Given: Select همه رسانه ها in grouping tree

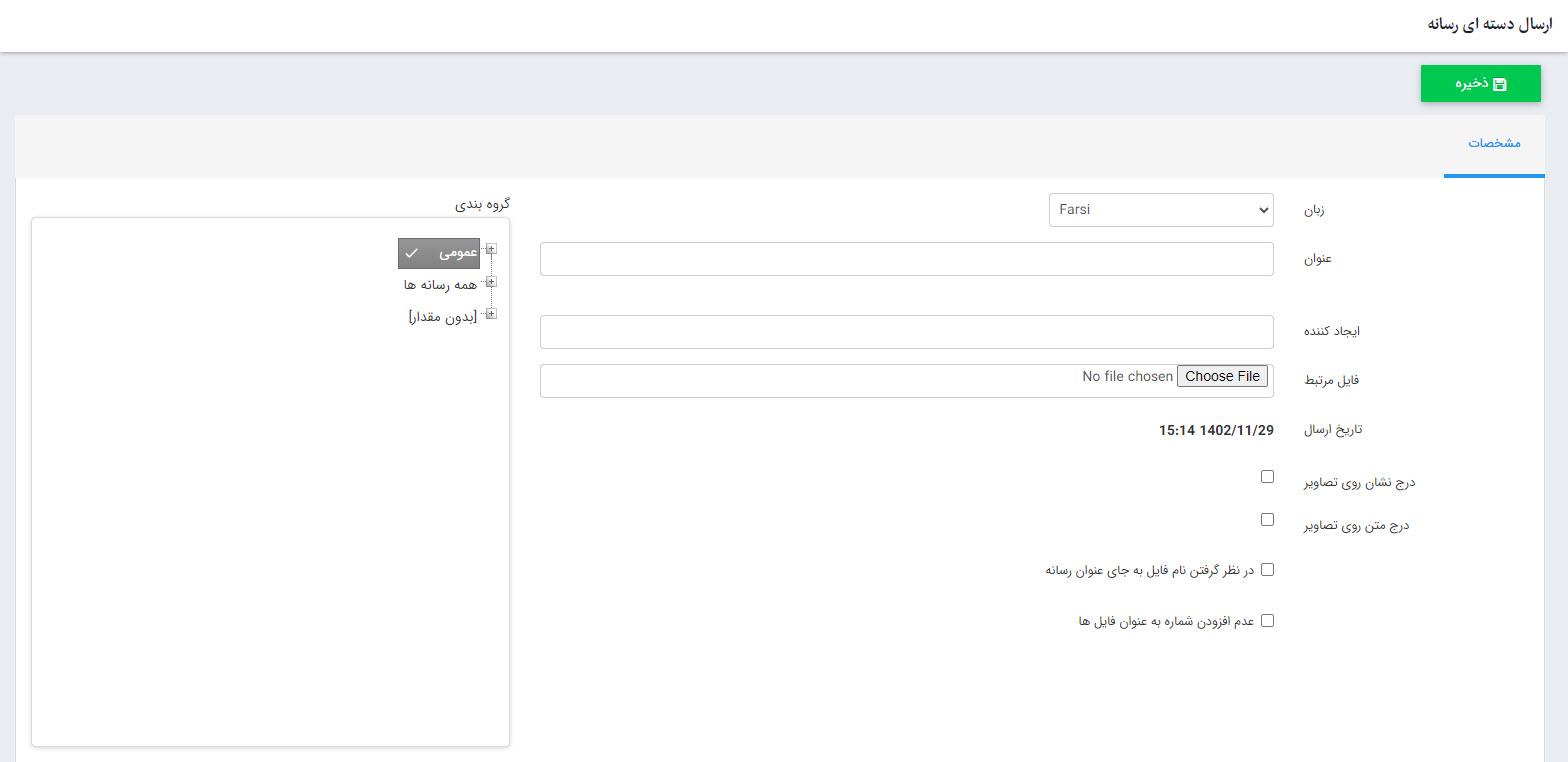Looking at the screenshot, I should 436,285.
